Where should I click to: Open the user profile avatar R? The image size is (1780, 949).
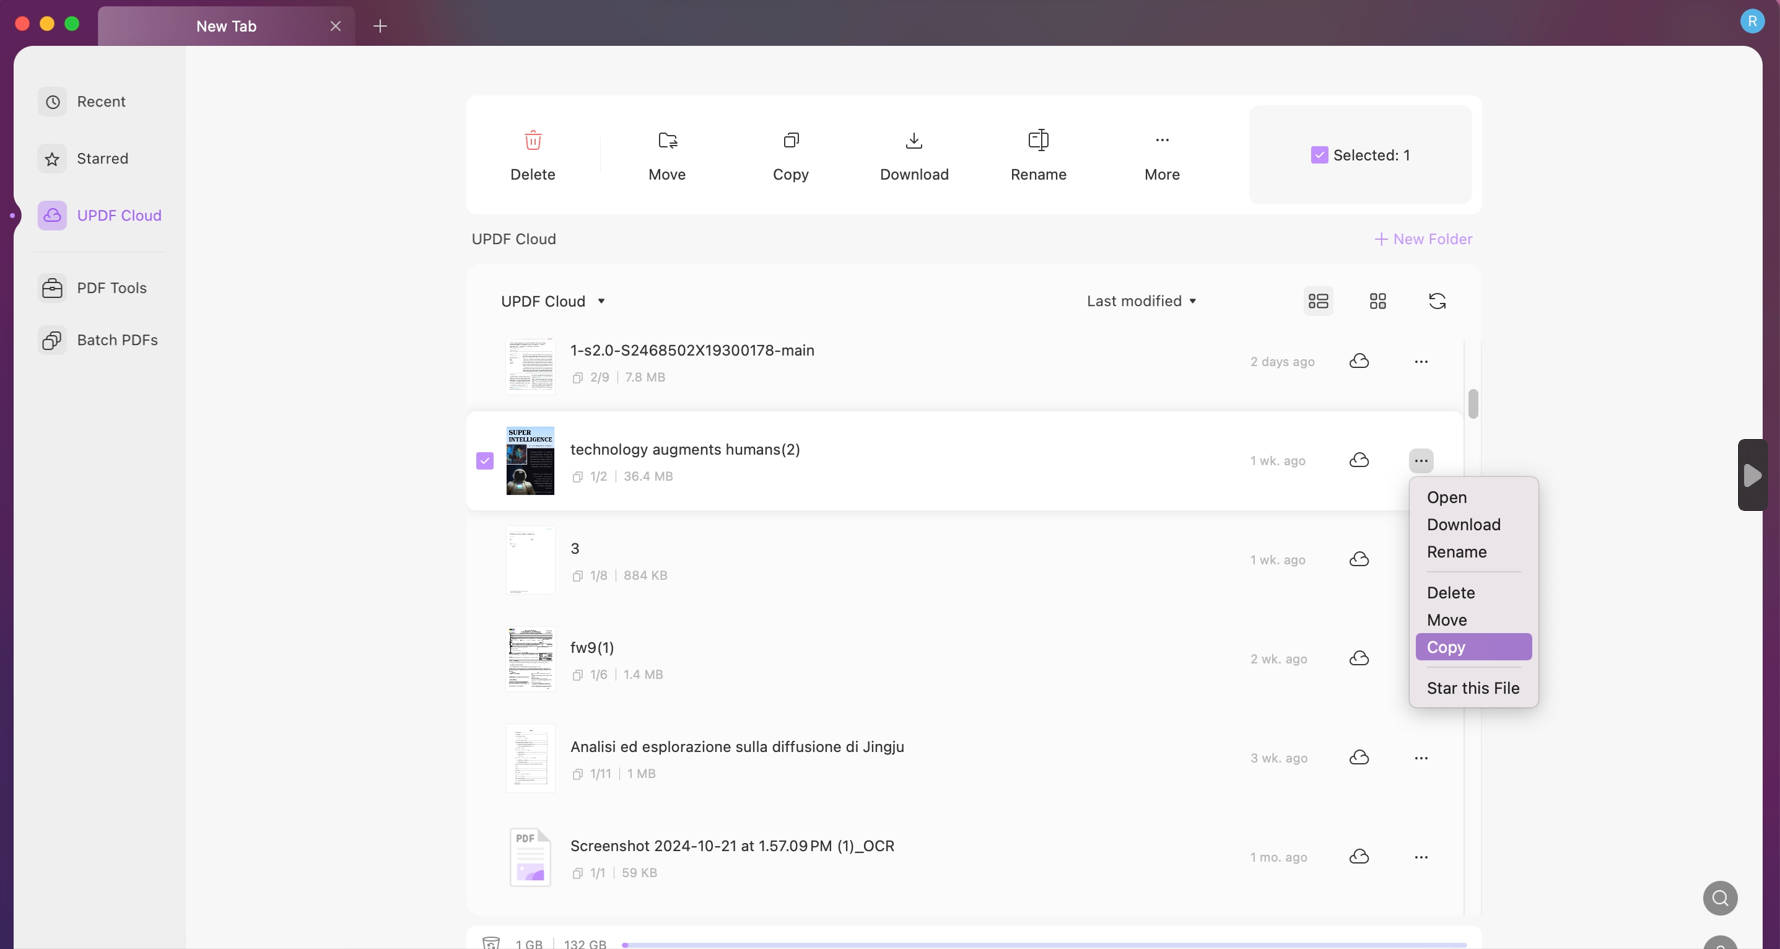coord(1752,21)
